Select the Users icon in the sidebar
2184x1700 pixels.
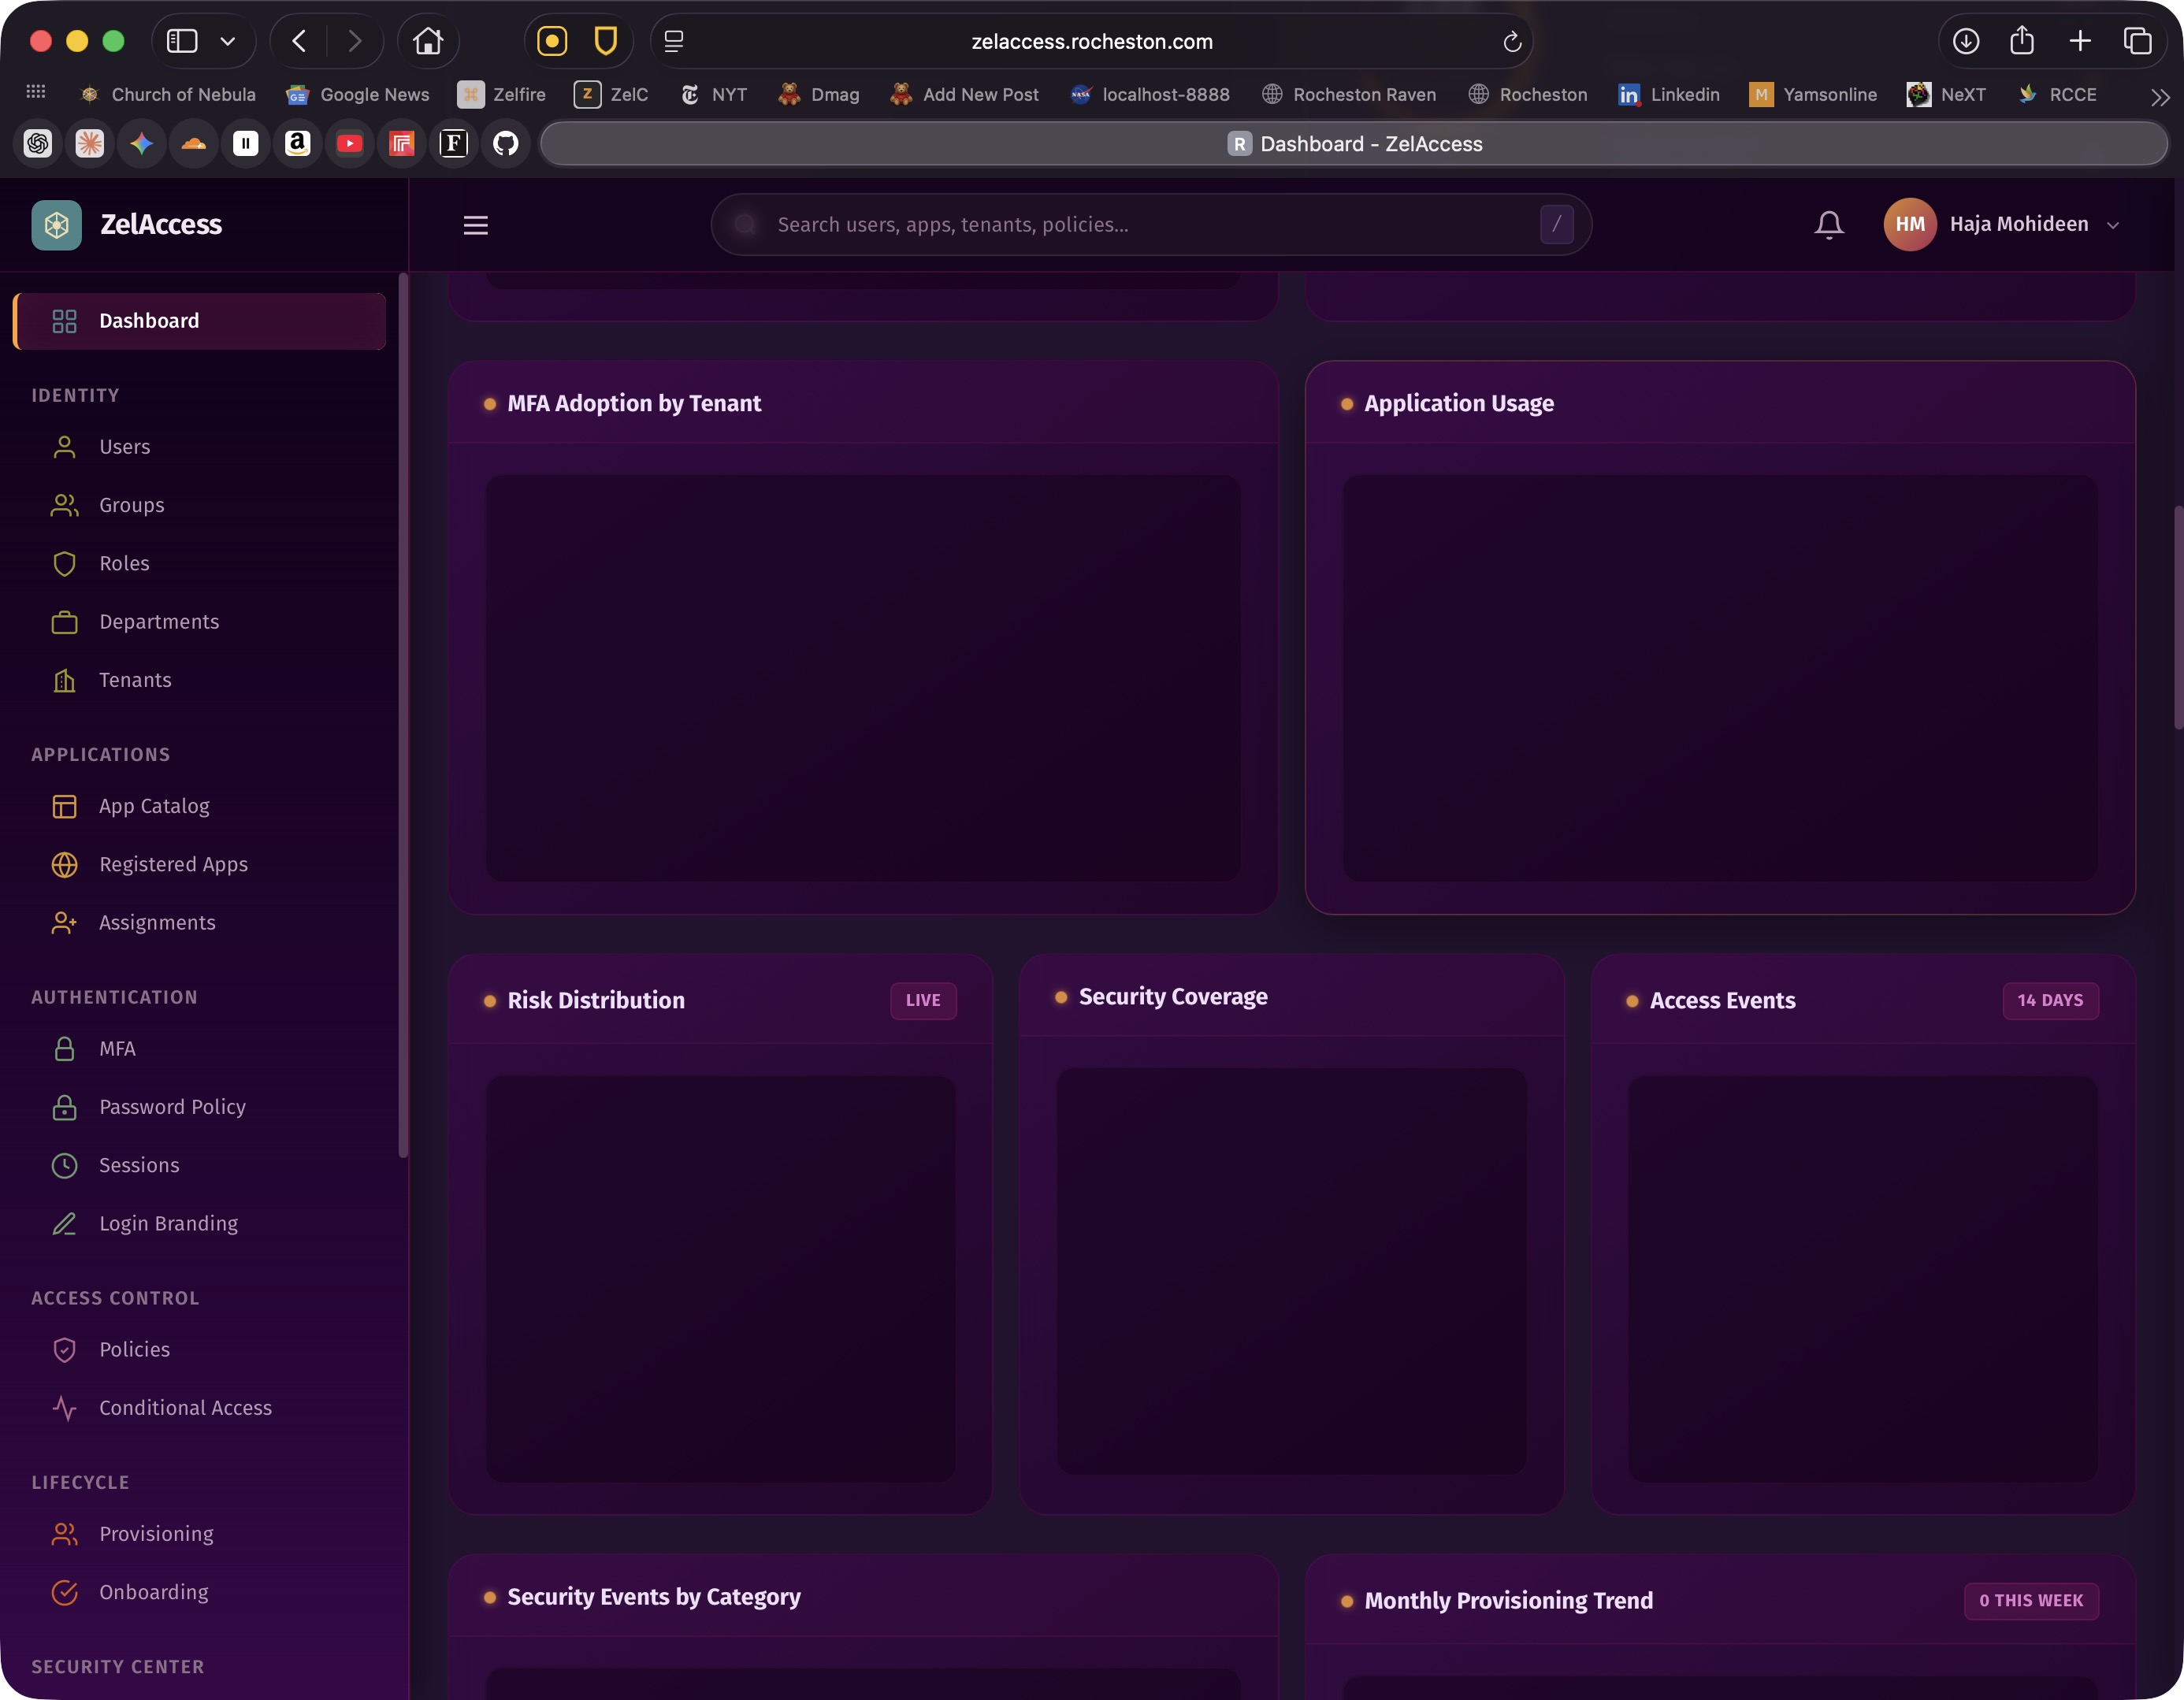click(x=65, y=447)
